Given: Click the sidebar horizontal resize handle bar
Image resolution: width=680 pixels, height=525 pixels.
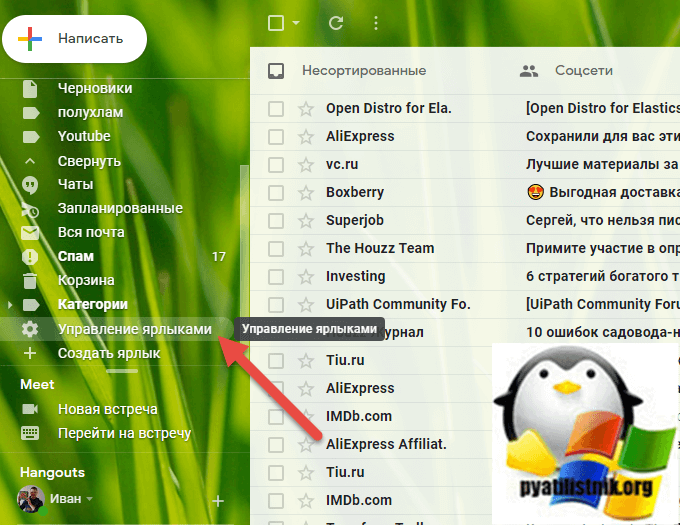Looking at the screenshot, I should (x=122, y=371).
